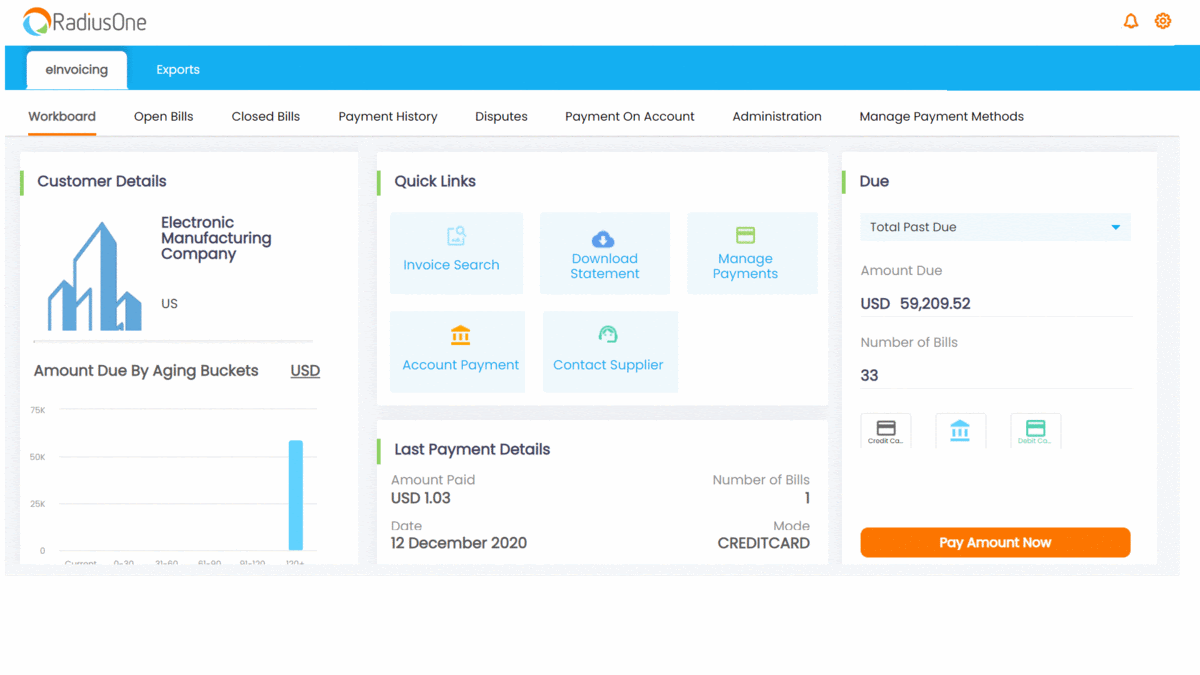Open Account Payment quick link
The image size is (1200, 675).
(x=458, y=351)
